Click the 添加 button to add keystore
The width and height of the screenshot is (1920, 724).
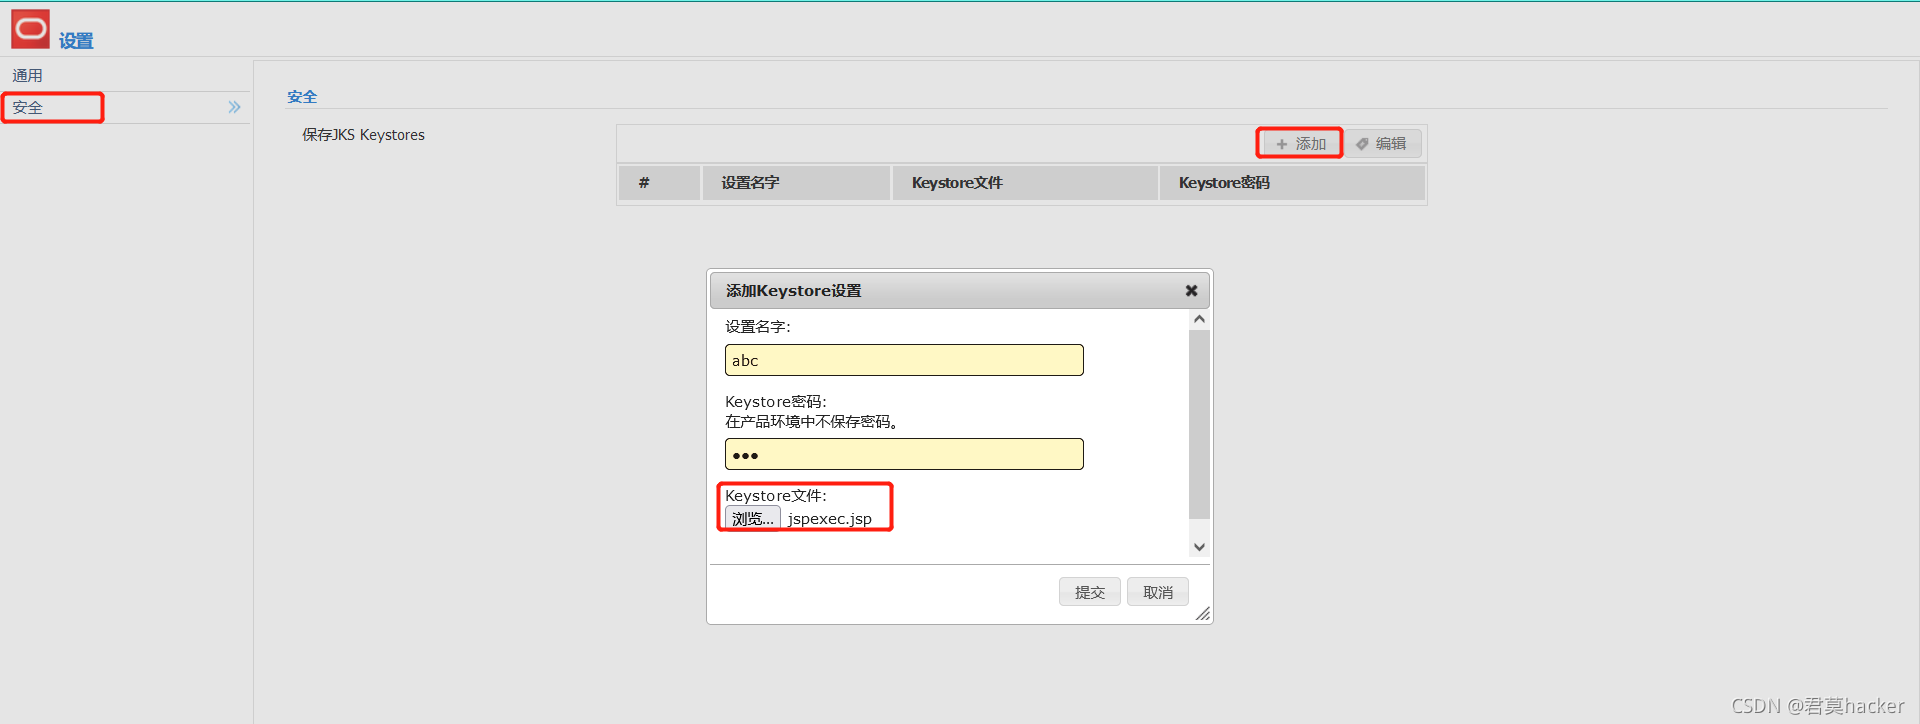[x=1300, y=143]
